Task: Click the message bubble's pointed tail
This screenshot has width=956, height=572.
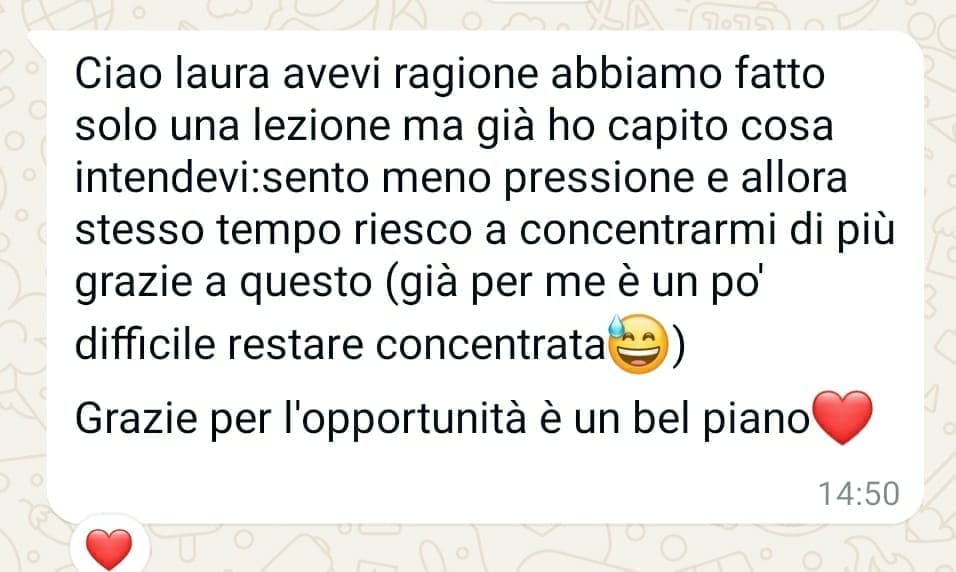Action: point(37,44)
